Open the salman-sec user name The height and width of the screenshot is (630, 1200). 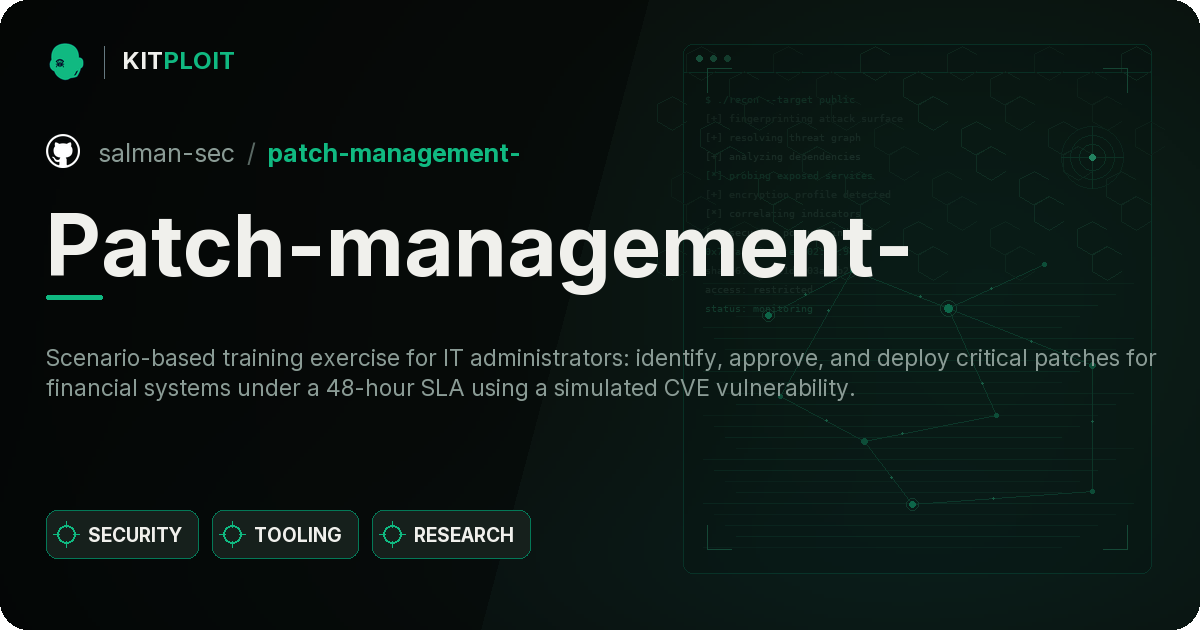[166, 153]
